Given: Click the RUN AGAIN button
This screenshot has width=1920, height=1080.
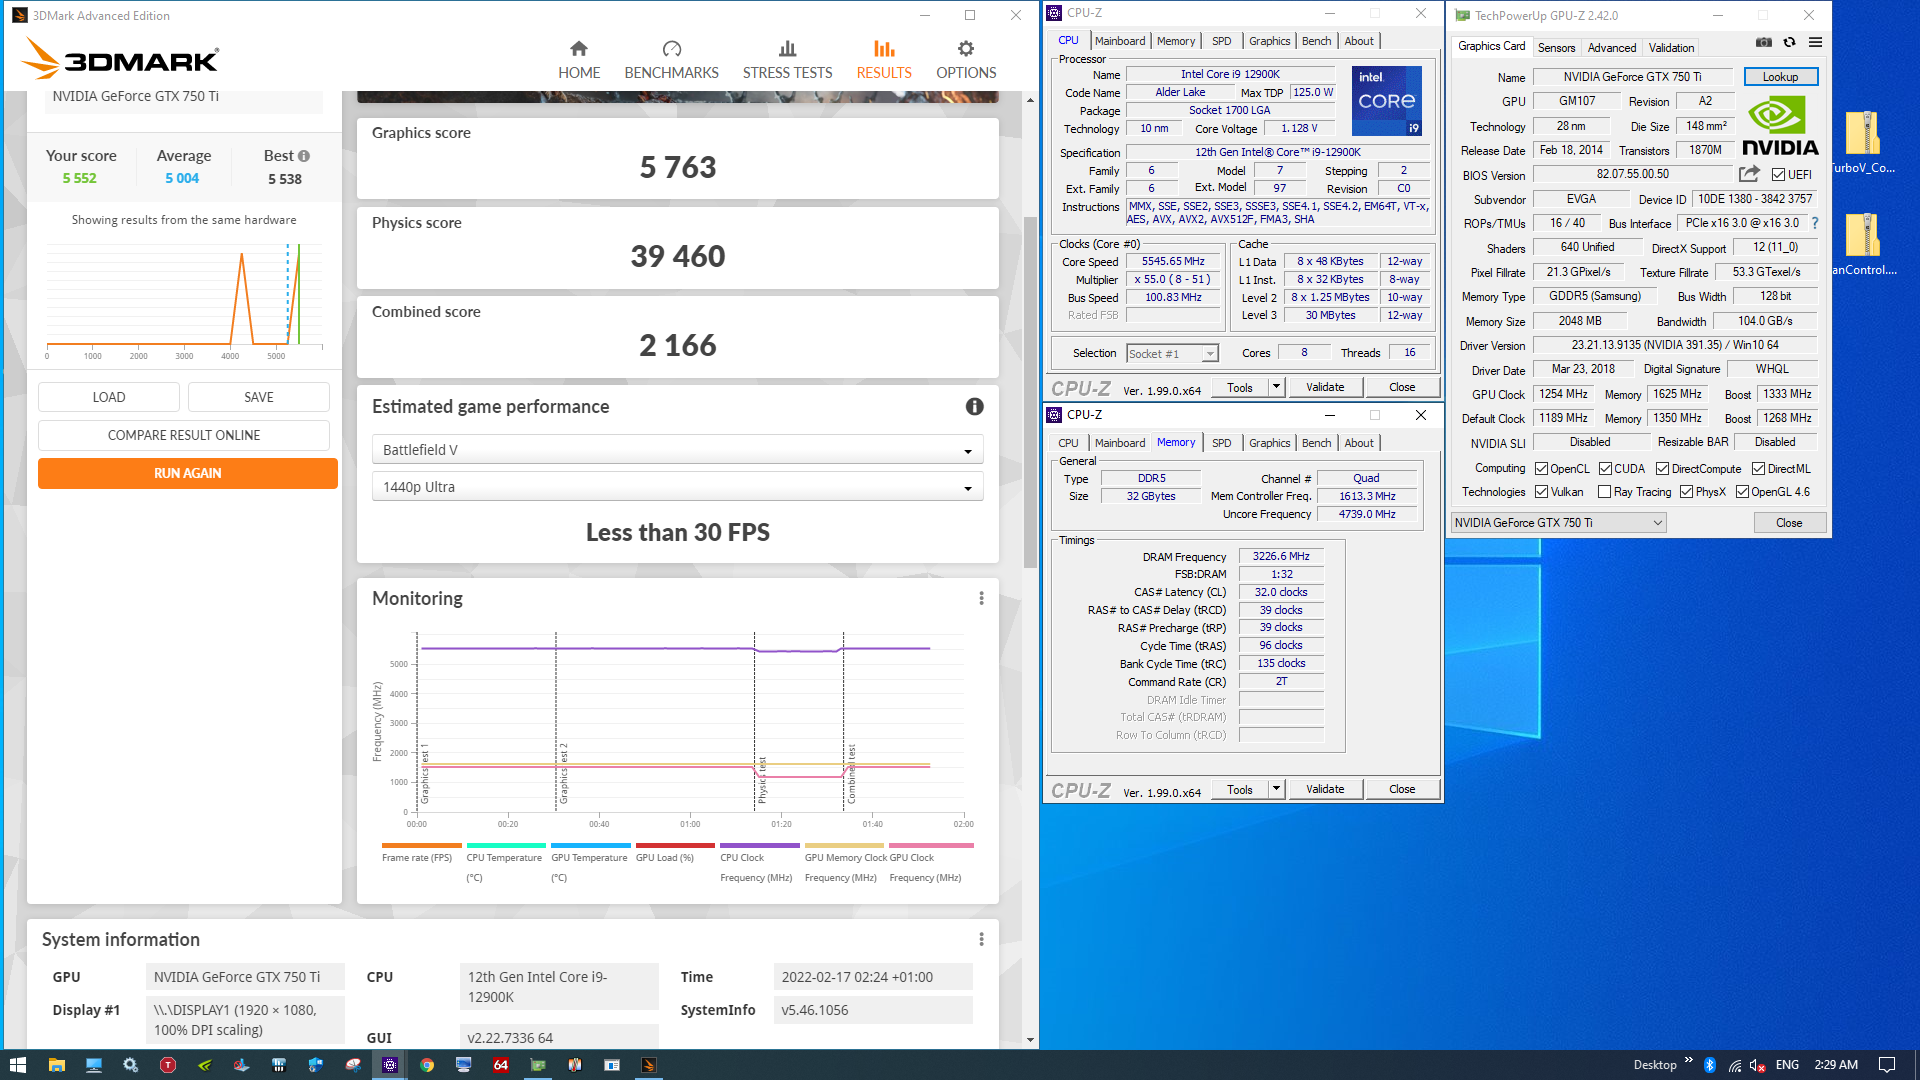Looking at the screenshot, I should [x=187, y=473].
